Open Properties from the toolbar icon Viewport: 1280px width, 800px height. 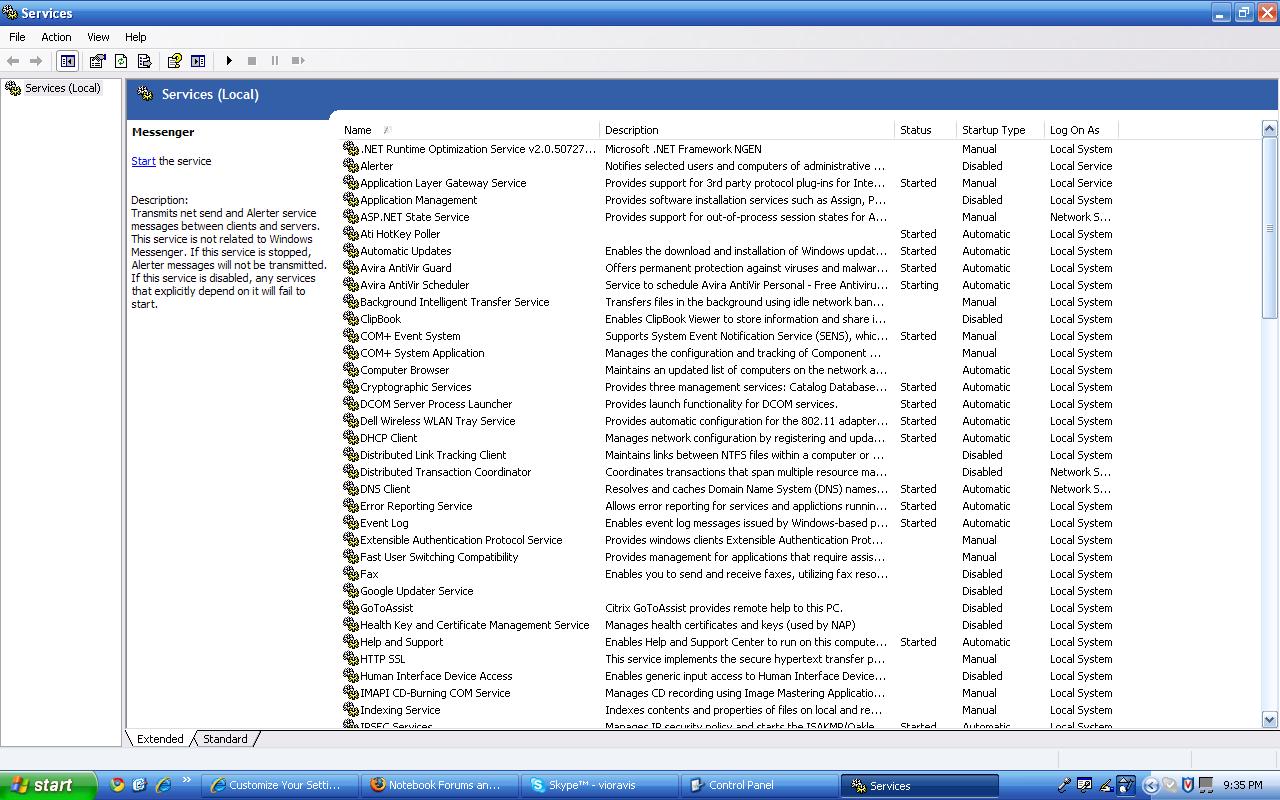tap(97, 61)
